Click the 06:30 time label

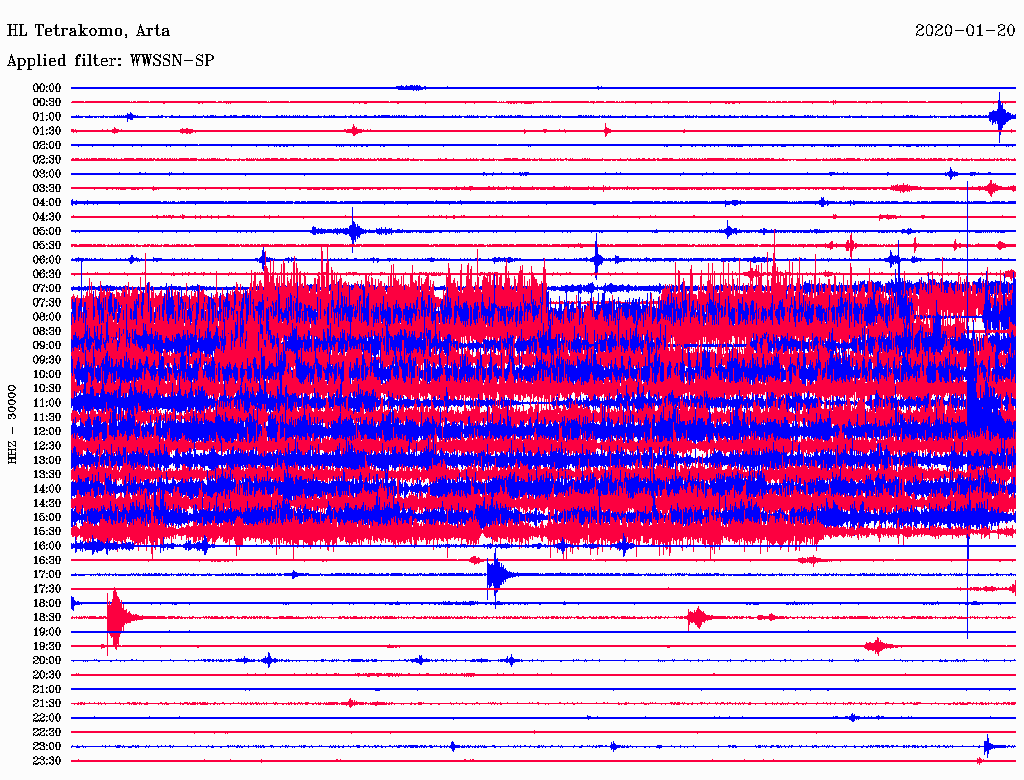point(47,274)
